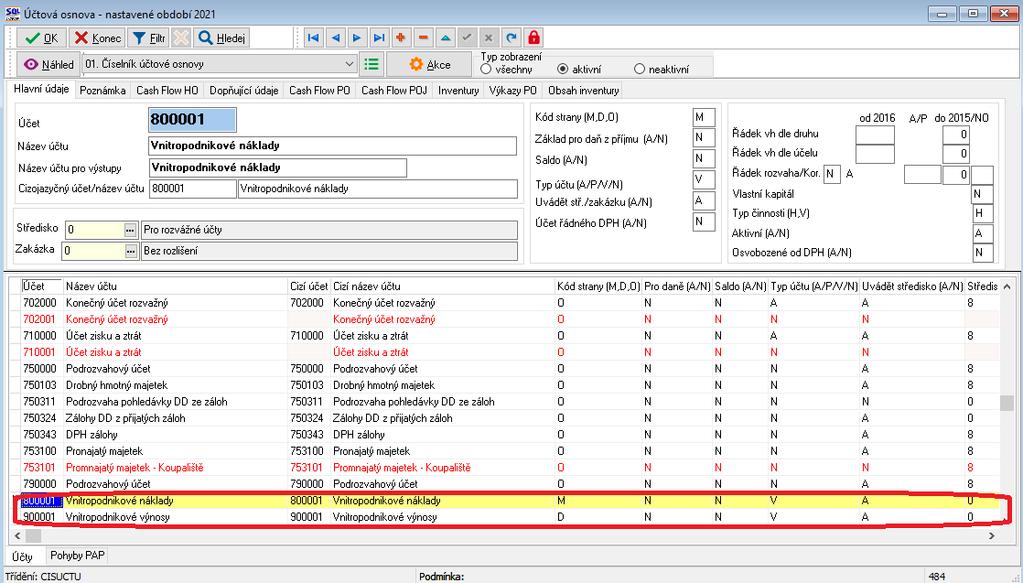Click the horizontal scrollbar left arrow

[x=16, y=536]
